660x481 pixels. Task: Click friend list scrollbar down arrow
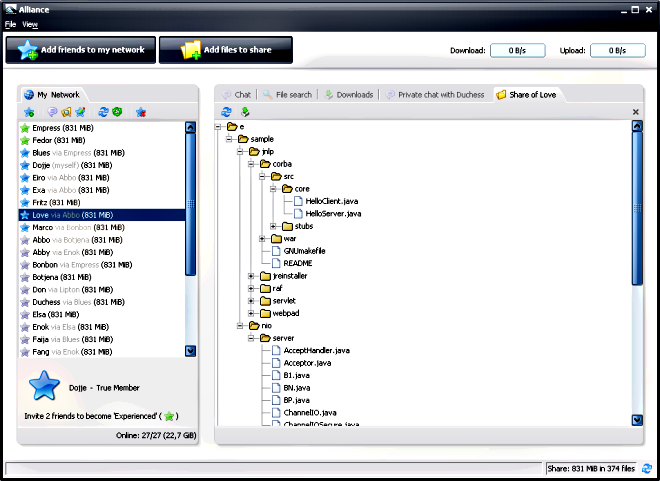point(191,351)
